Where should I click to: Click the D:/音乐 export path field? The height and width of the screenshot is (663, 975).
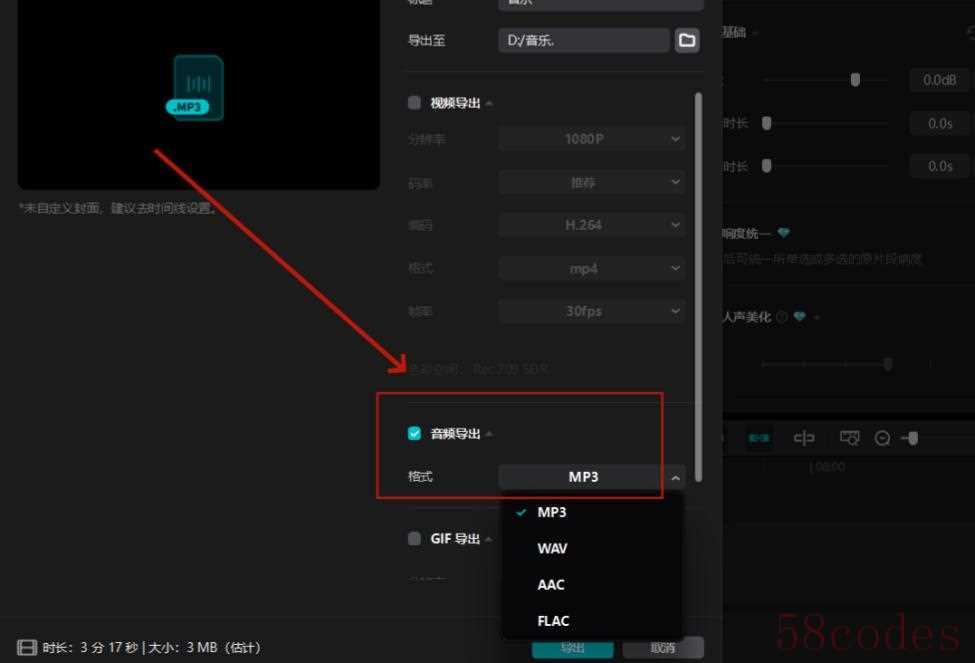click(x=583, y=40)
